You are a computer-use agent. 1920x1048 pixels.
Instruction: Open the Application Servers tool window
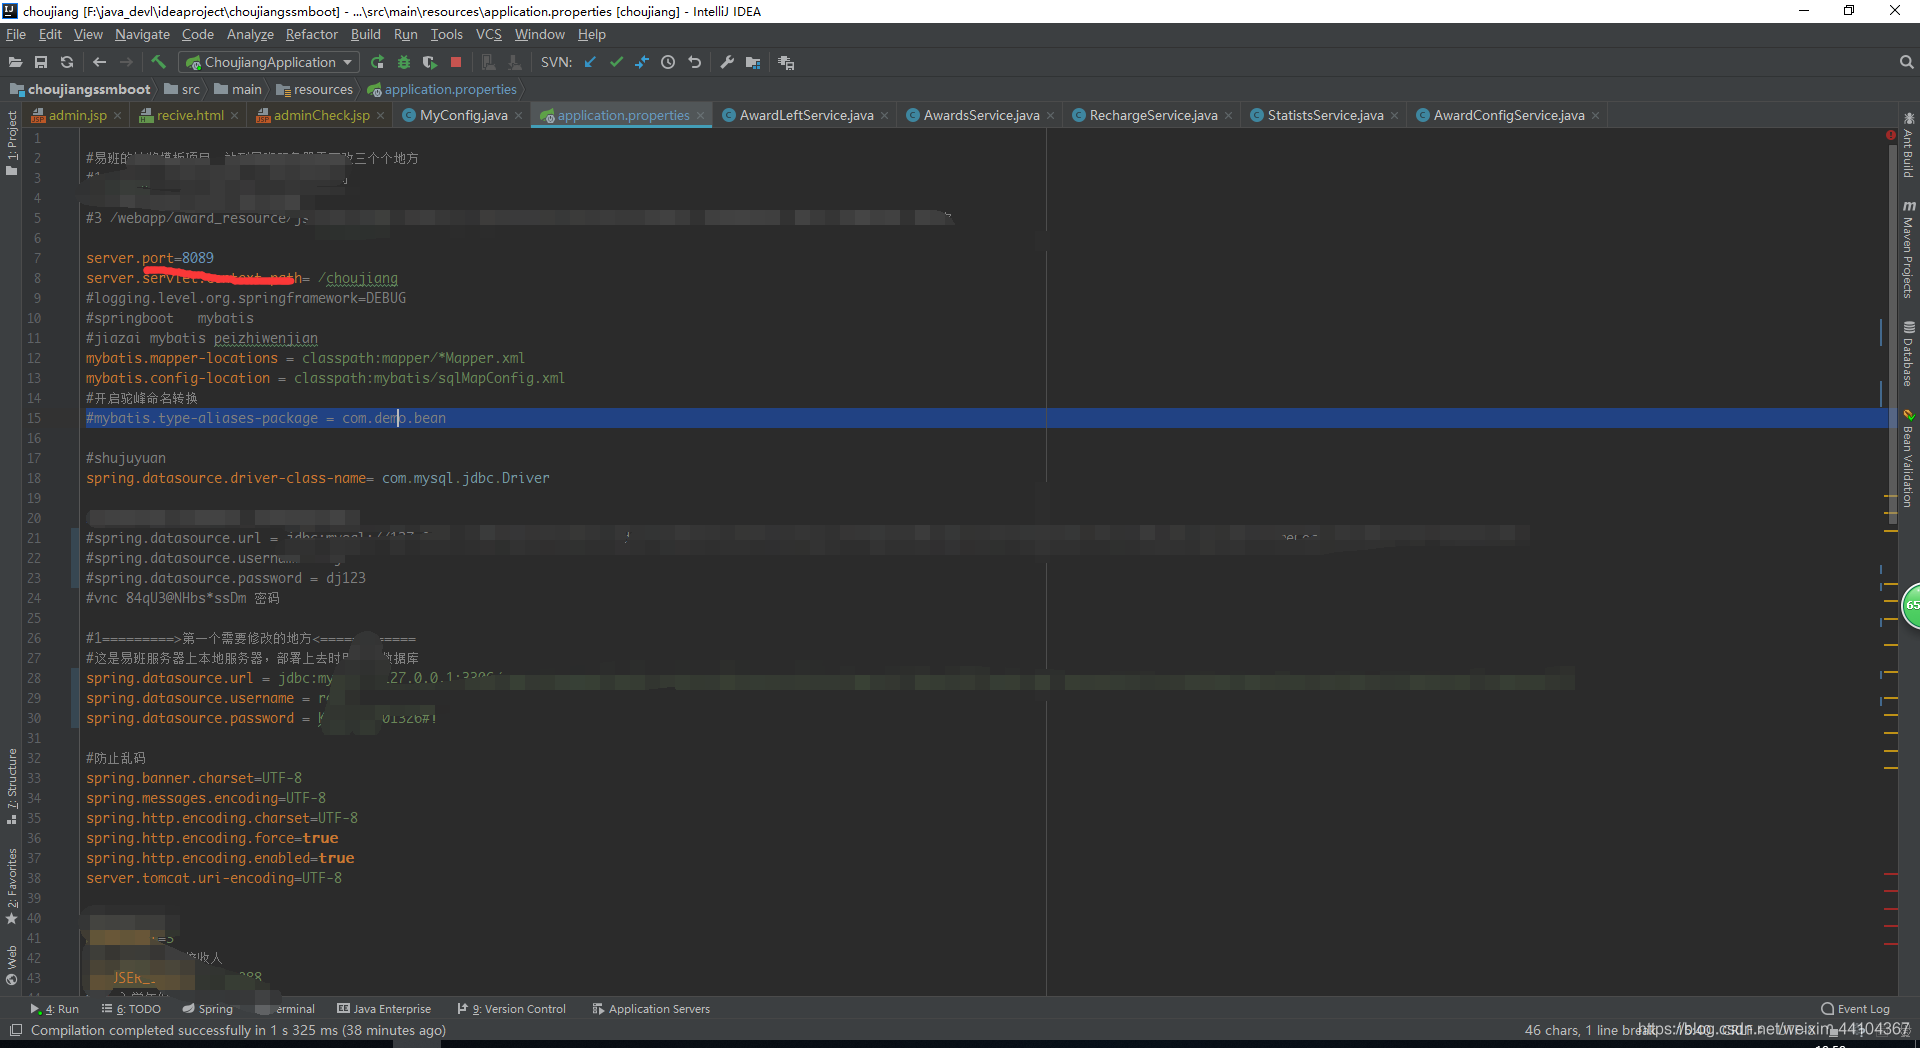click(651, 1009)
